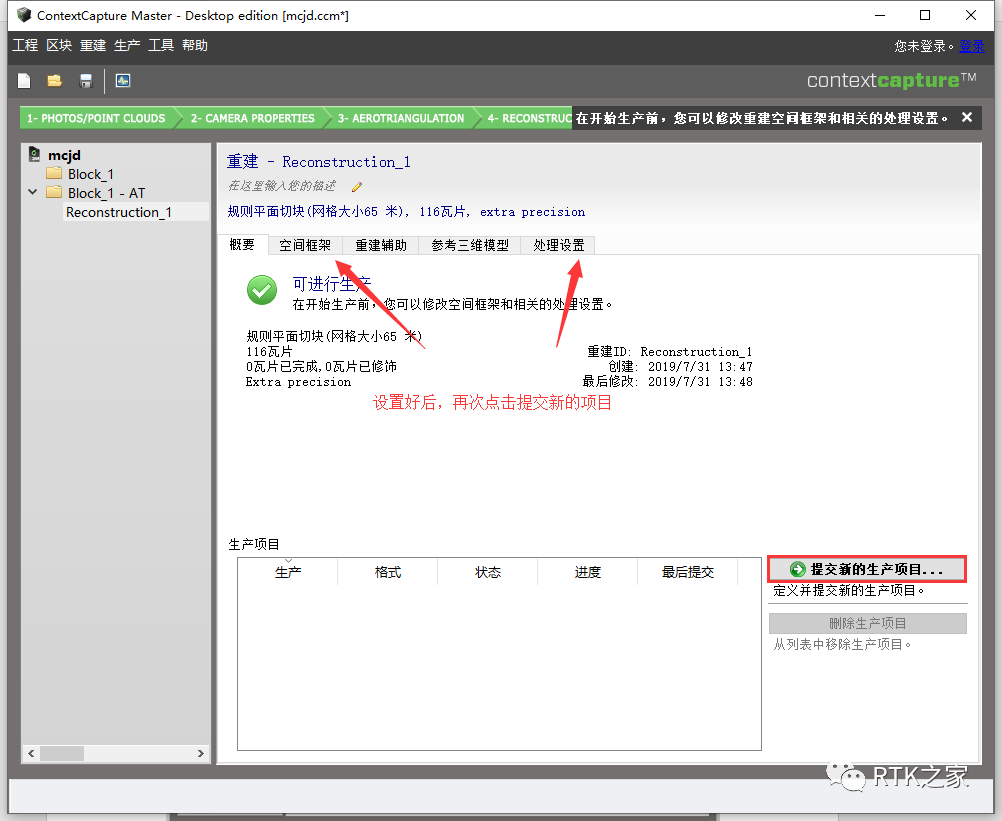Switch to the 处理设置 tab
The height and width of the screenshot is (821, 1002).
(559, 245)
